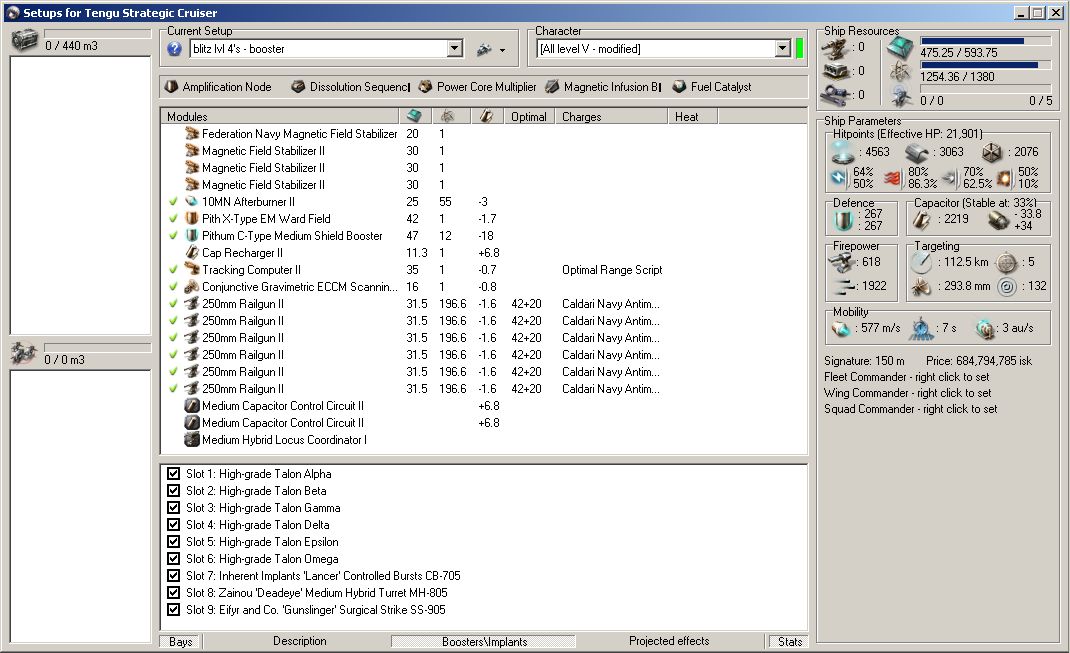Switch to the Projected effects tab

pyautogui.click(x=669, y=641)
